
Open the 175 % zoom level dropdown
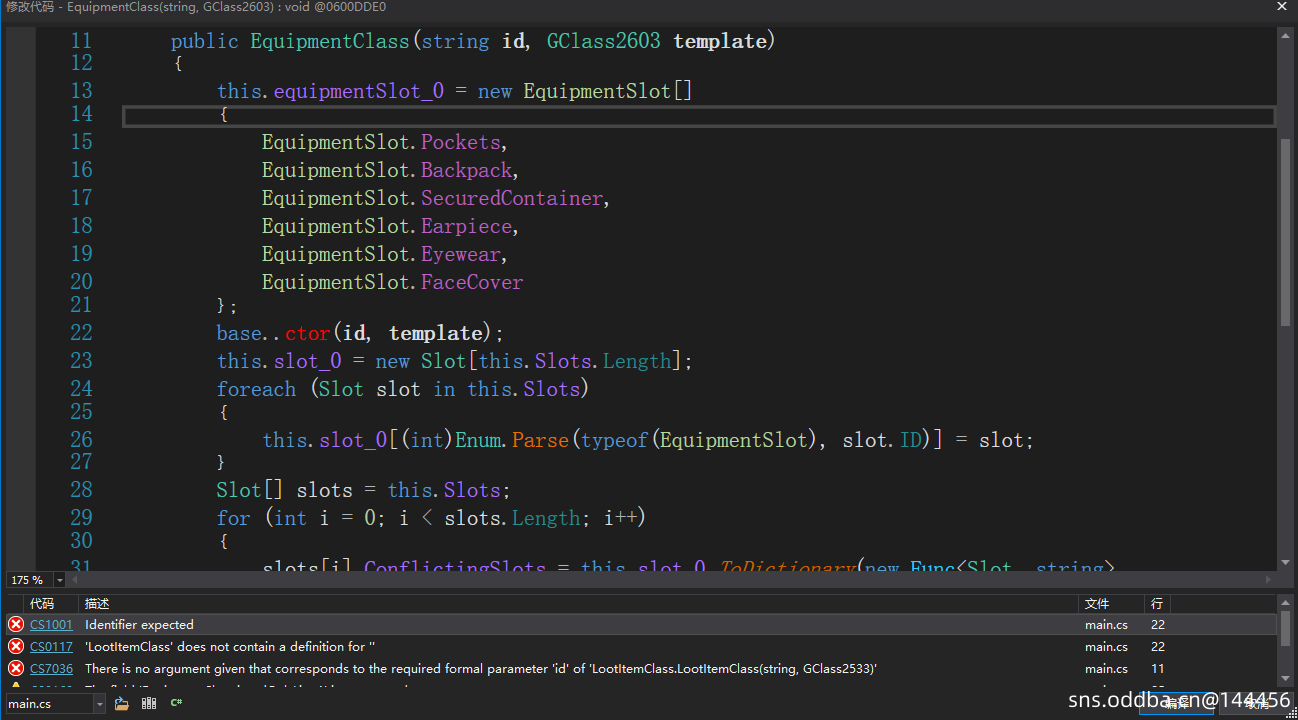(59, 580)
